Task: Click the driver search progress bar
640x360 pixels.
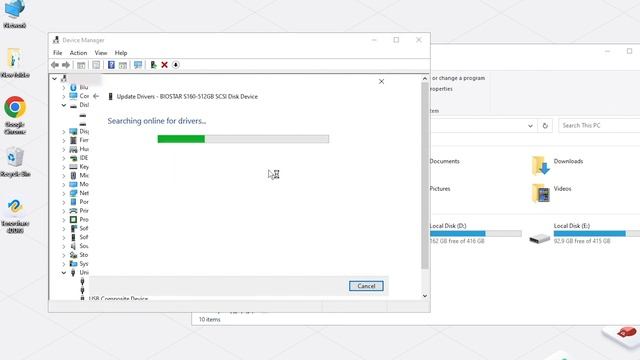Action: tap(243, 139)
